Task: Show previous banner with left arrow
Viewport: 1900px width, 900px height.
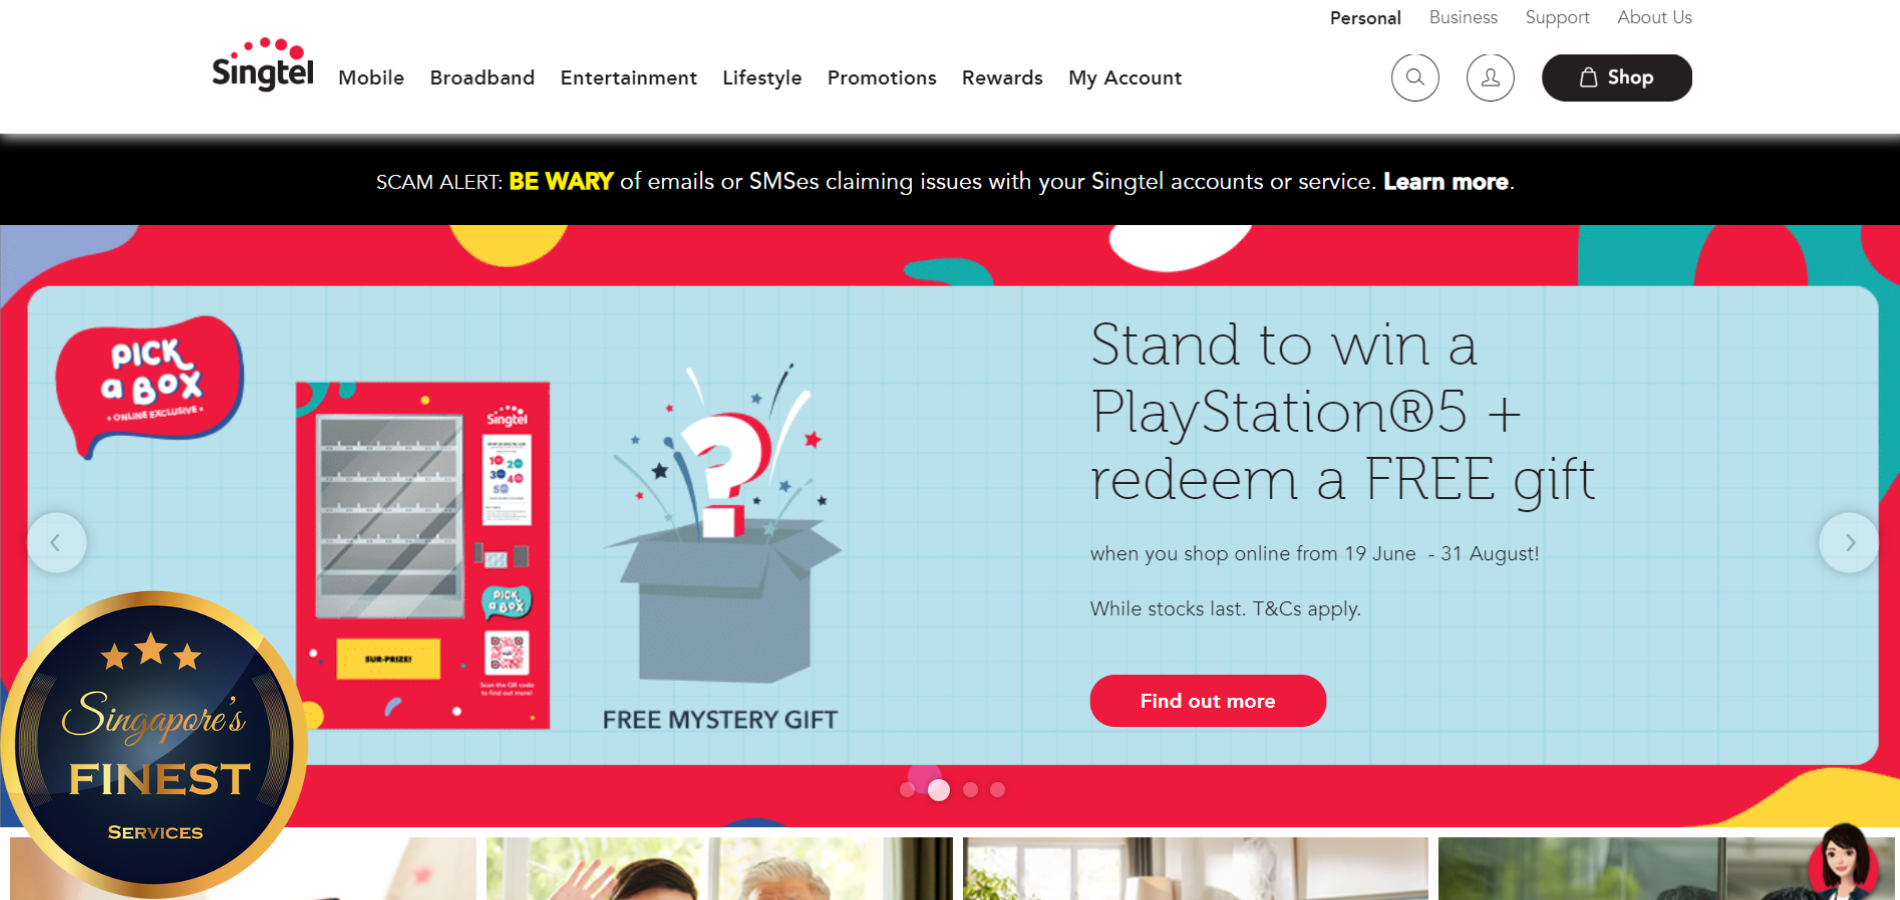Action: (x=56, y=543)
